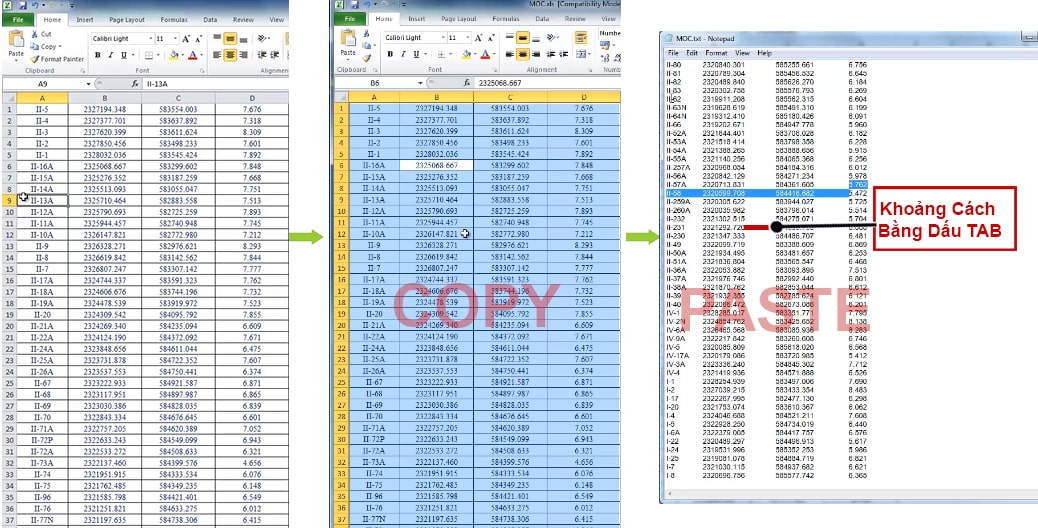Click Format Painter in the A9 Excel window

[58, 60]
